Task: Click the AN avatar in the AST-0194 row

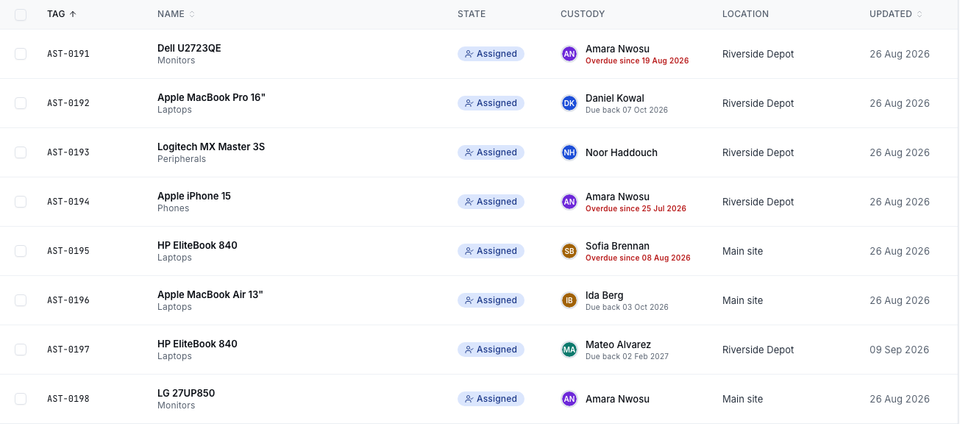Action: point(569,201)
